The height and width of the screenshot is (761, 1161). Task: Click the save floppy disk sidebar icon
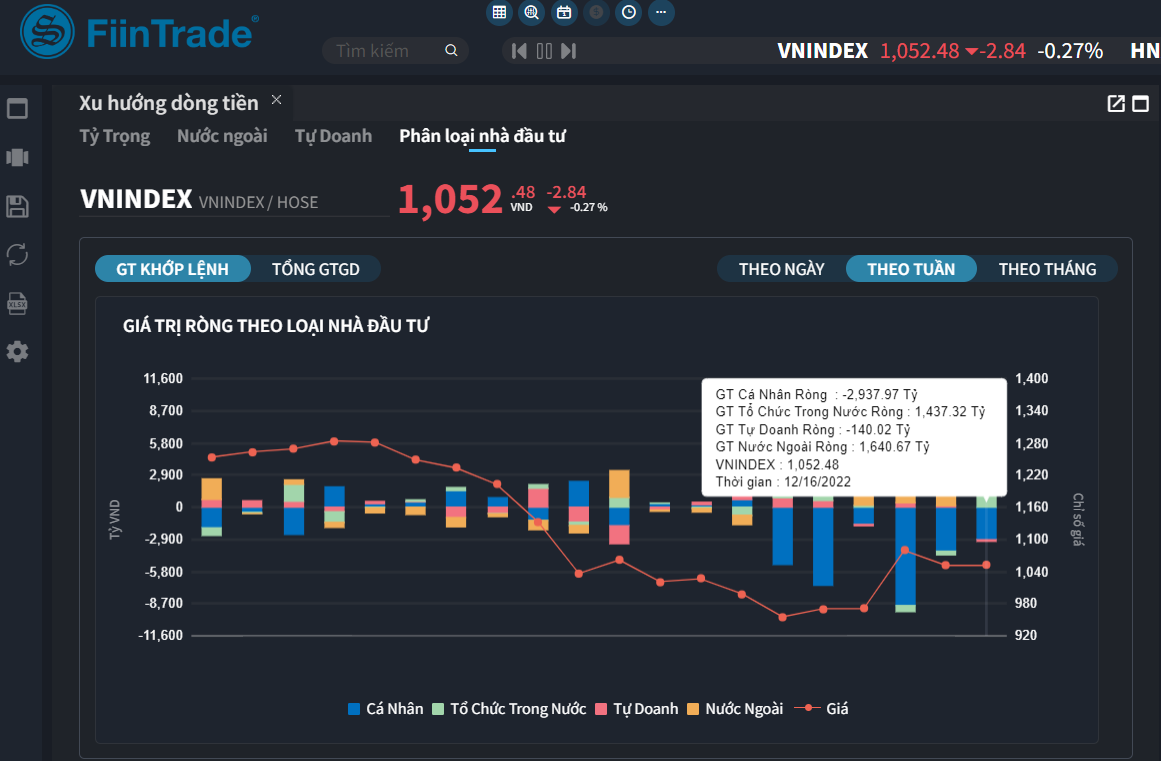[17, 207]
